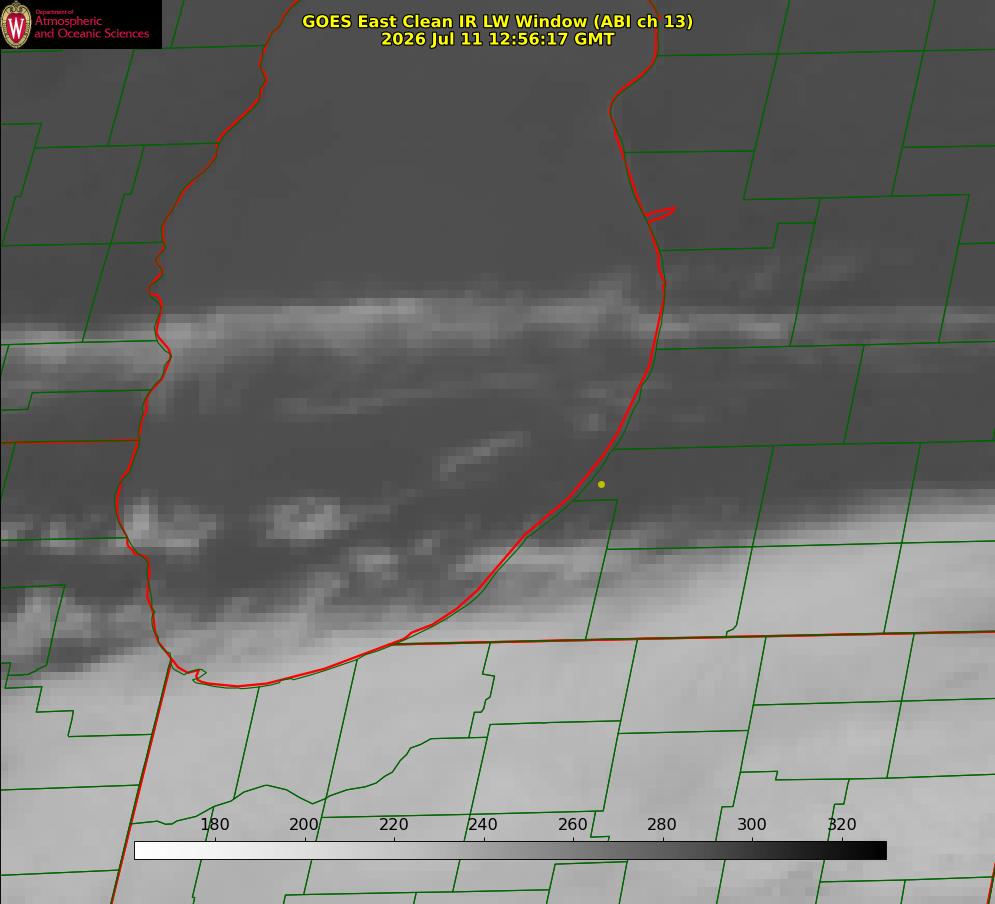Select the 200 colorbar tick label

point(304,824)
